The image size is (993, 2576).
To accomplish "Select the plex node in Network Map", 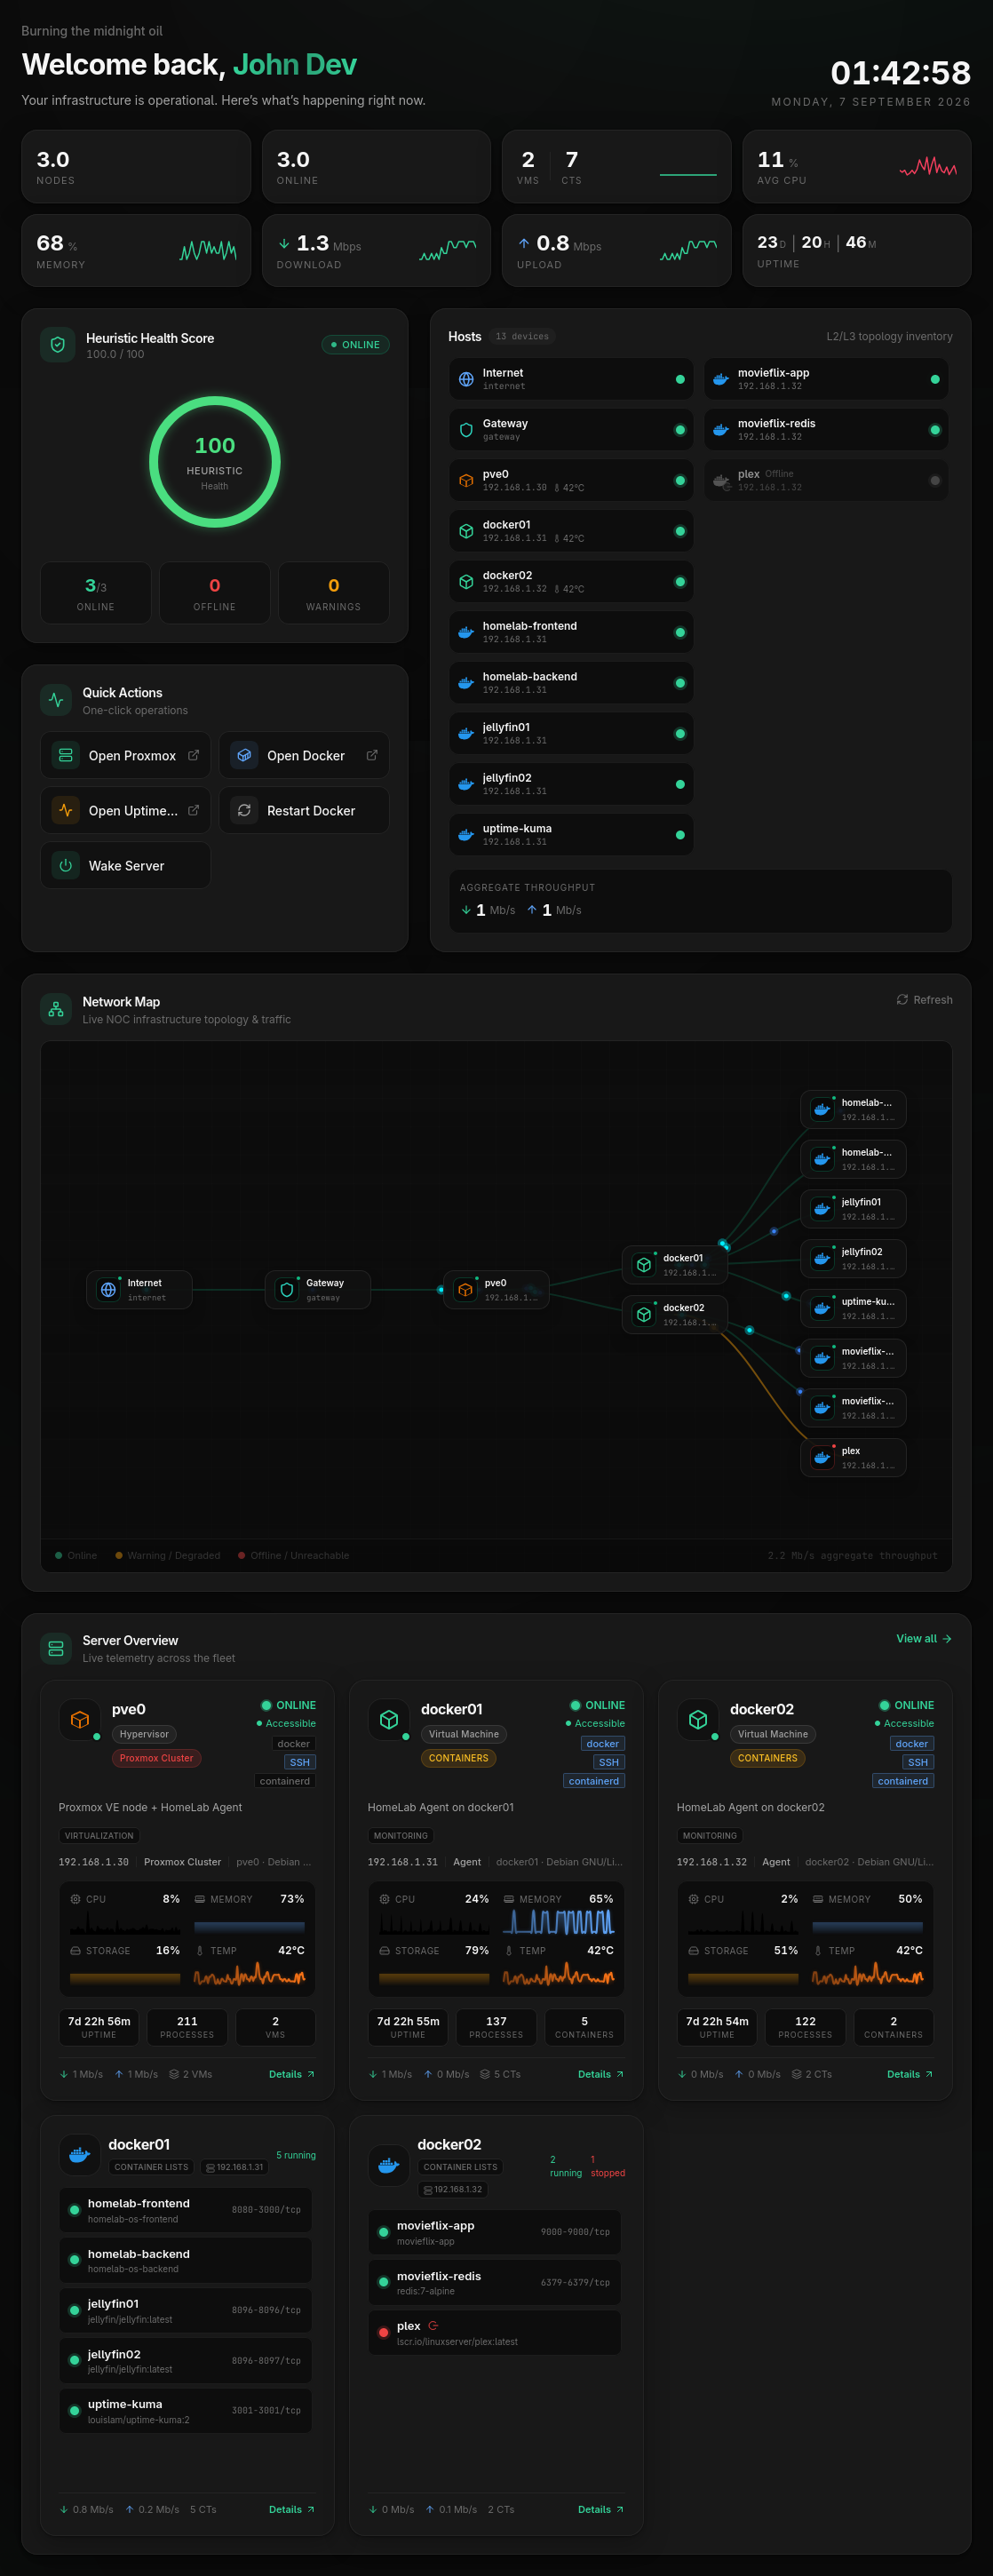I will [x=853, y=1457].
